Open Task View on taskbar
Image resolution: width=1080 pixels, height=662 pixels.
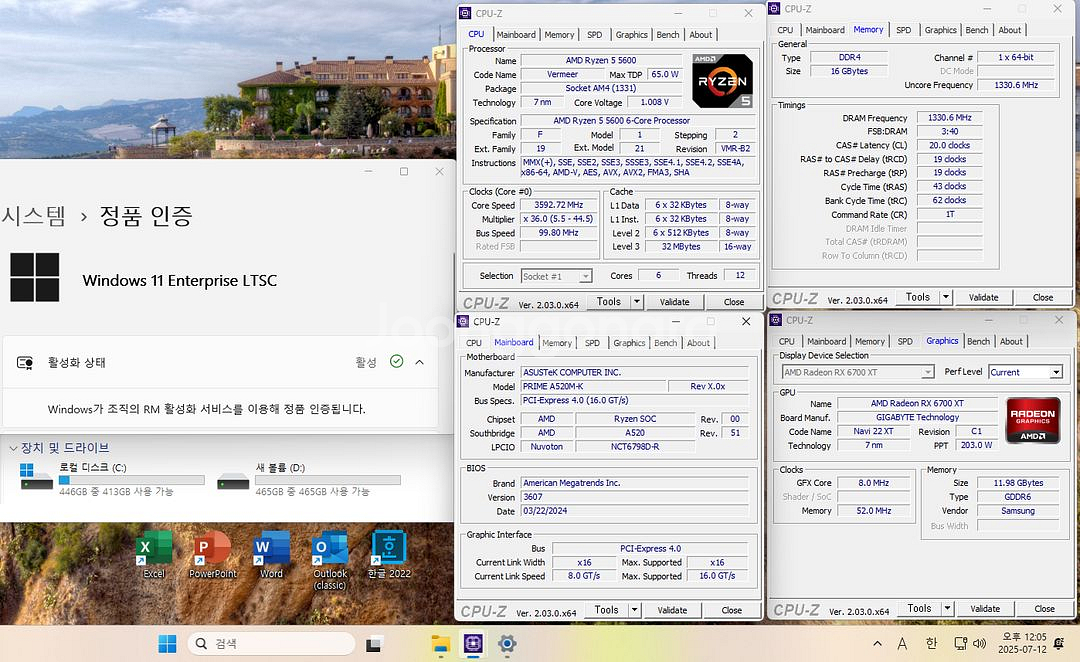pyautogui.click(x=373, y=644)
